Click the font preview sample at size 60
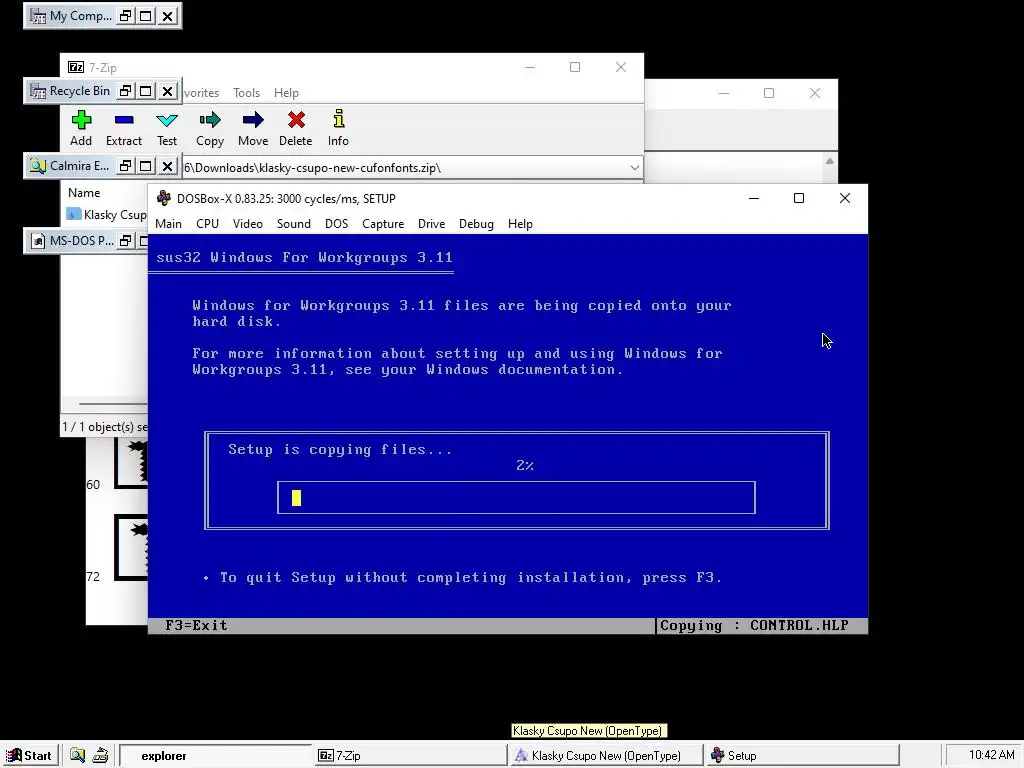The width and height of the screenshot is (1024, 768). click(x=131, y=464)
